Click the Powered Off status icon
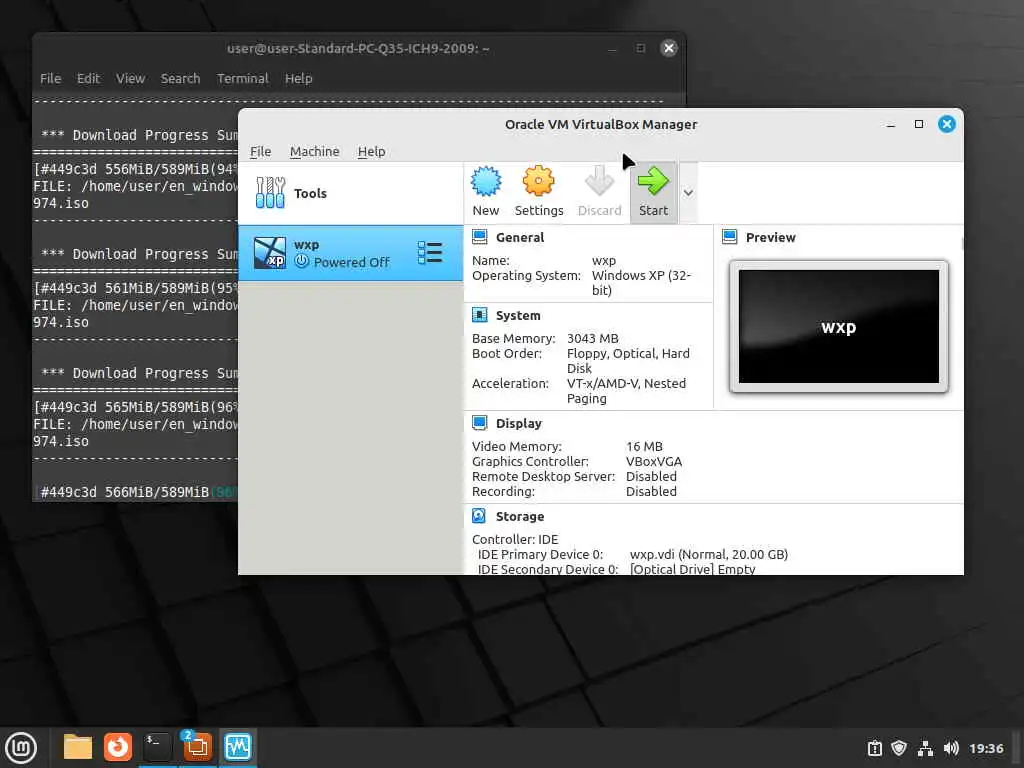 [x=301, y=261]
